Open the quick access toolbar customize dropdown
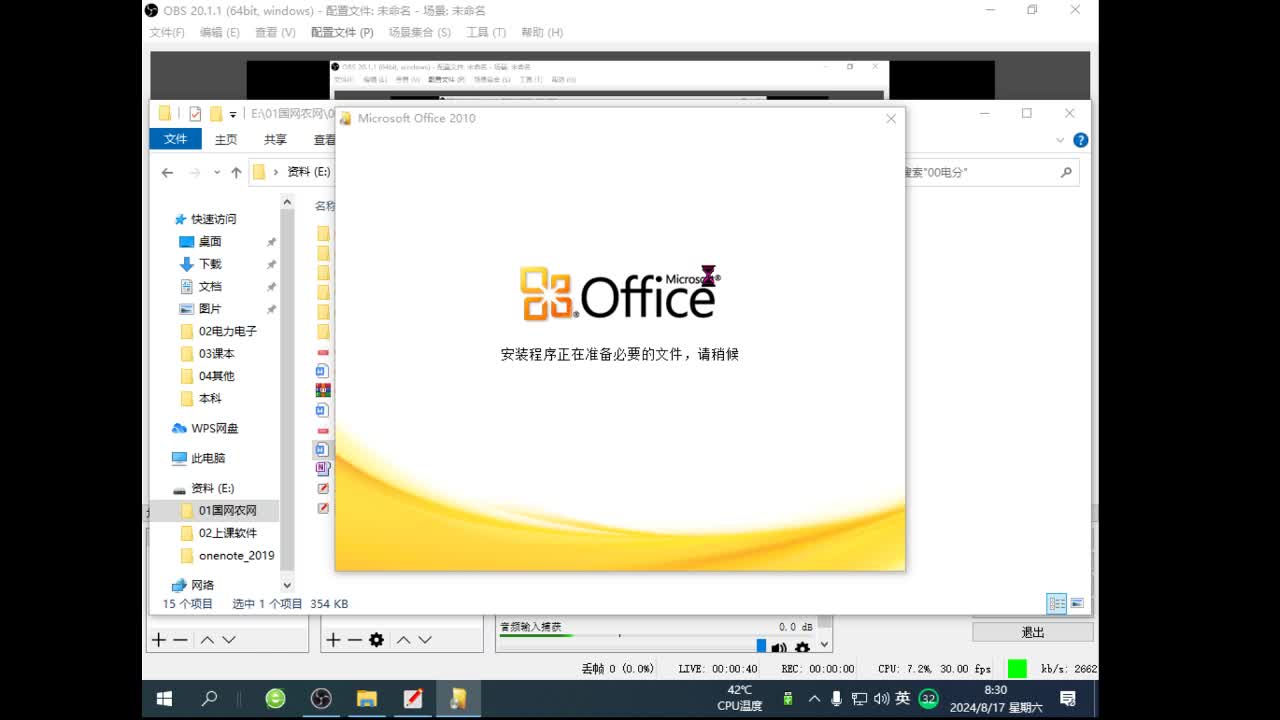This screenshot has width=1280, height=720. point(233,115)
